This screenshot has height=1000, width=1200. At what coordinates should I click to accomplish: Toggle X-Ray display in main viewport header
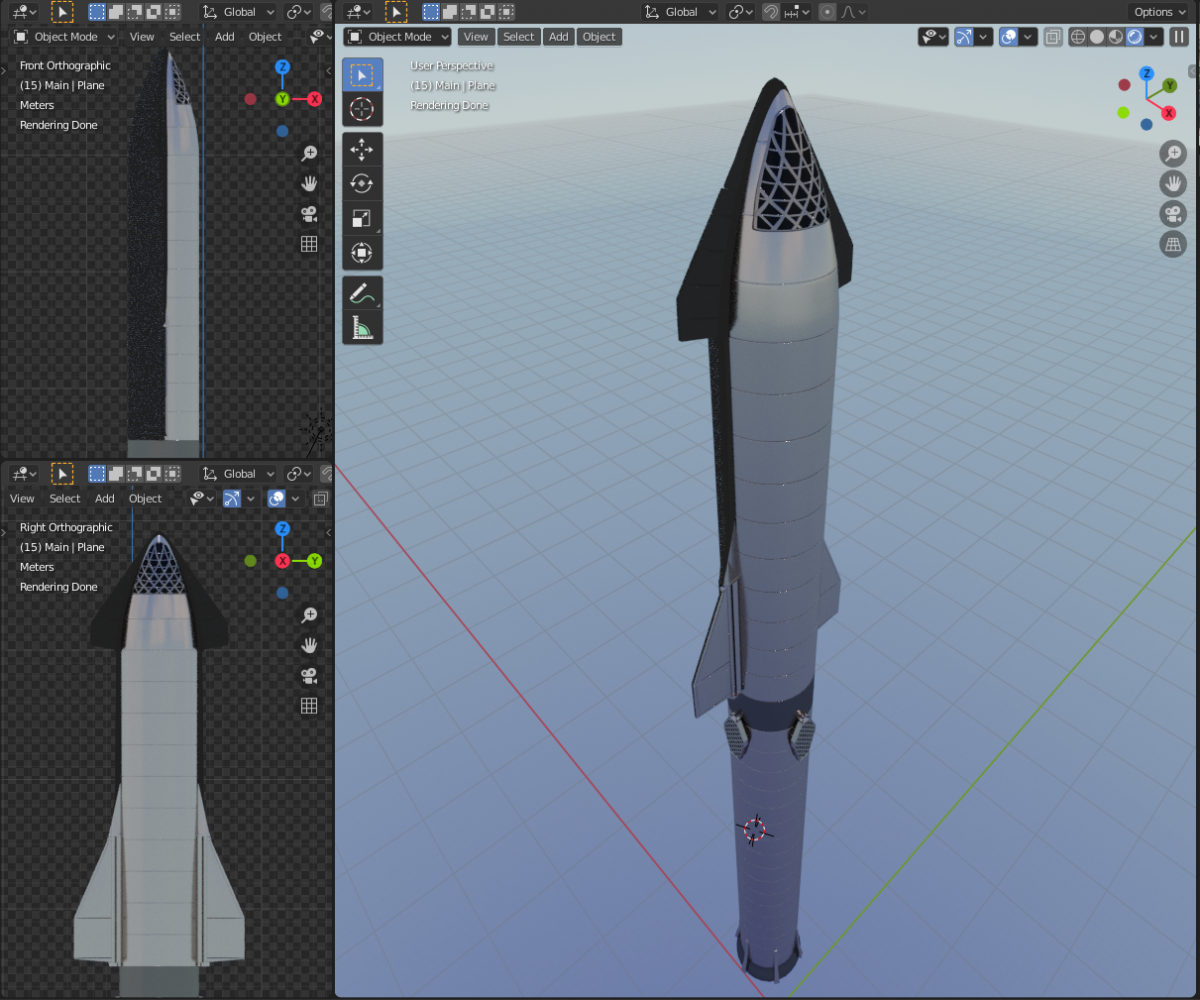coord(1053,37)
